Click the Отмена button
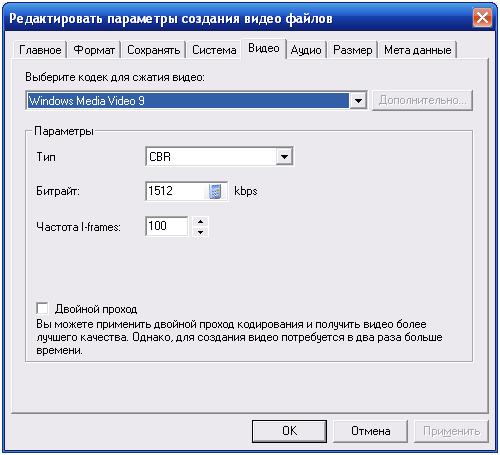500x455 pixels. click(x=370, y=431)
